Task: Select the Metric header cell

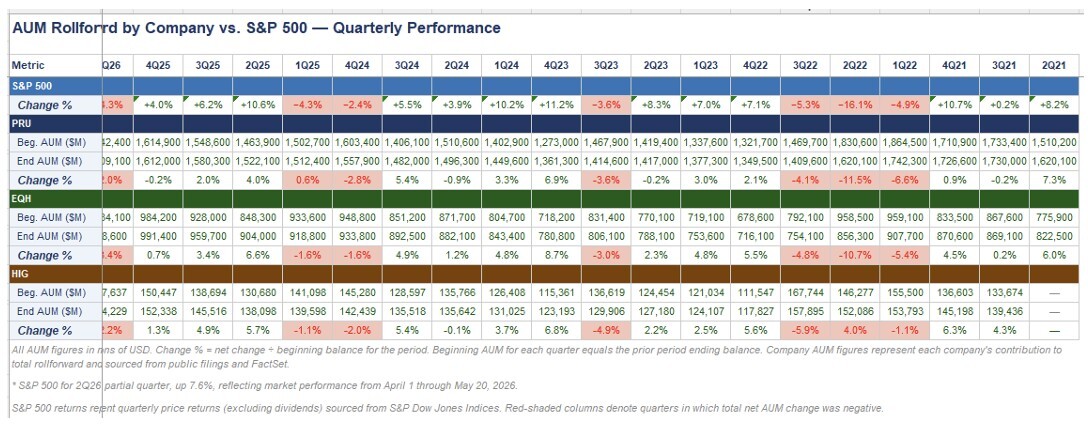Action: 56,65
